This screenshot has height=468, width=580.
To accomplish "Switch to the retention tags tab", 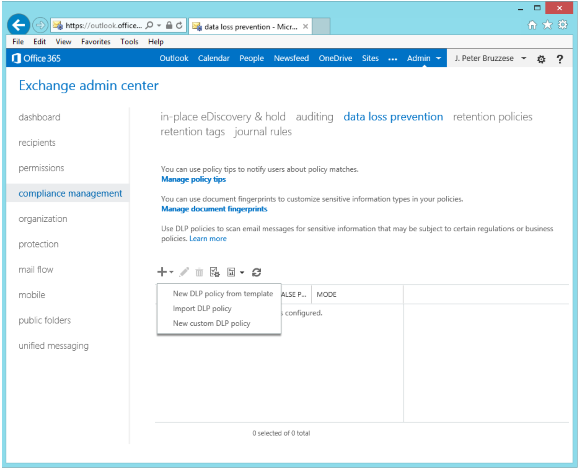I will pos(192,132).
